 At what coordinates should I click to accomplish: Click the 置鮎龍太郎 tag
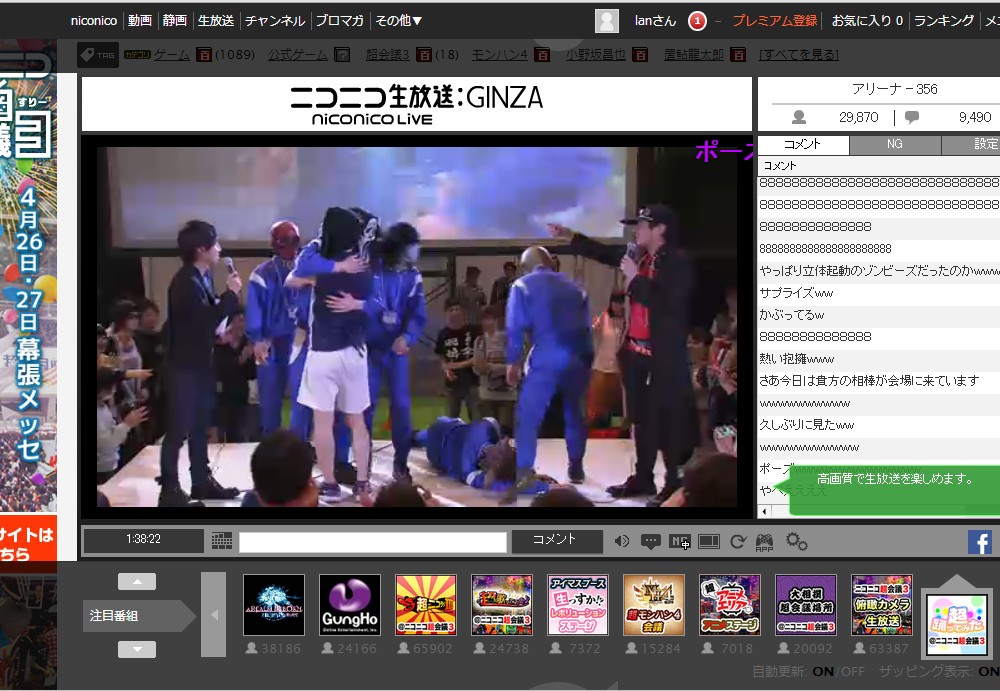(x=694, y=55)
